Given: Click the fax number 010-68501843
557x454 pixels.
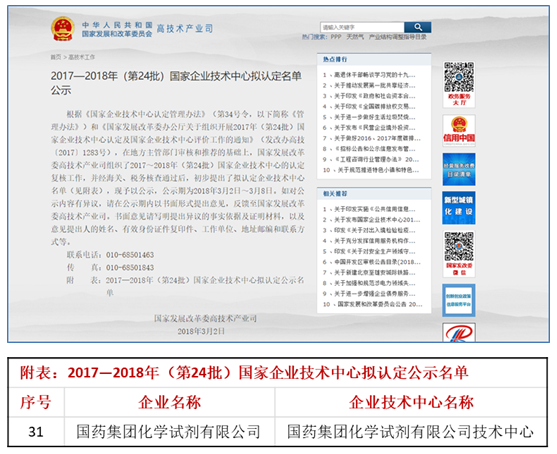Looking at the screenshot, I should point(130,267).
